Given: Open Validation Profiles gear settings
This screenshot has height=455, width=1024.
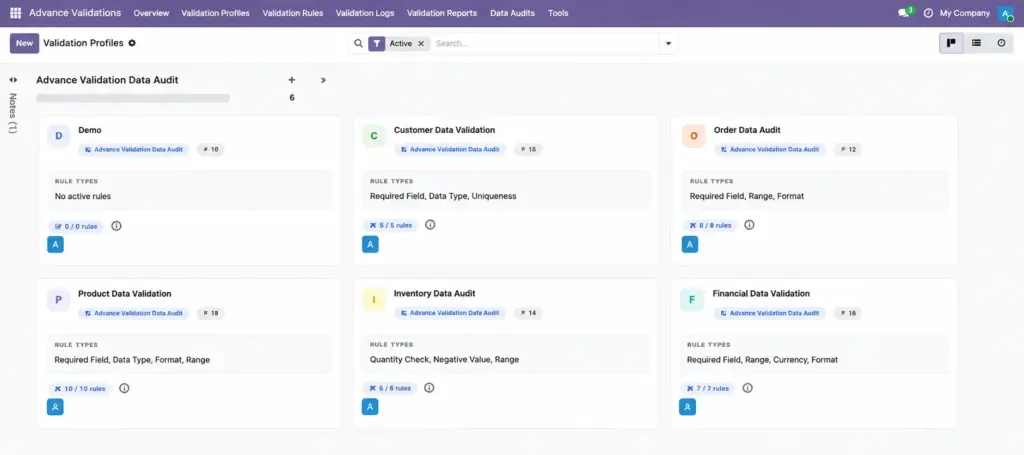Looking at the screenshot, I should tap(132, 43).
